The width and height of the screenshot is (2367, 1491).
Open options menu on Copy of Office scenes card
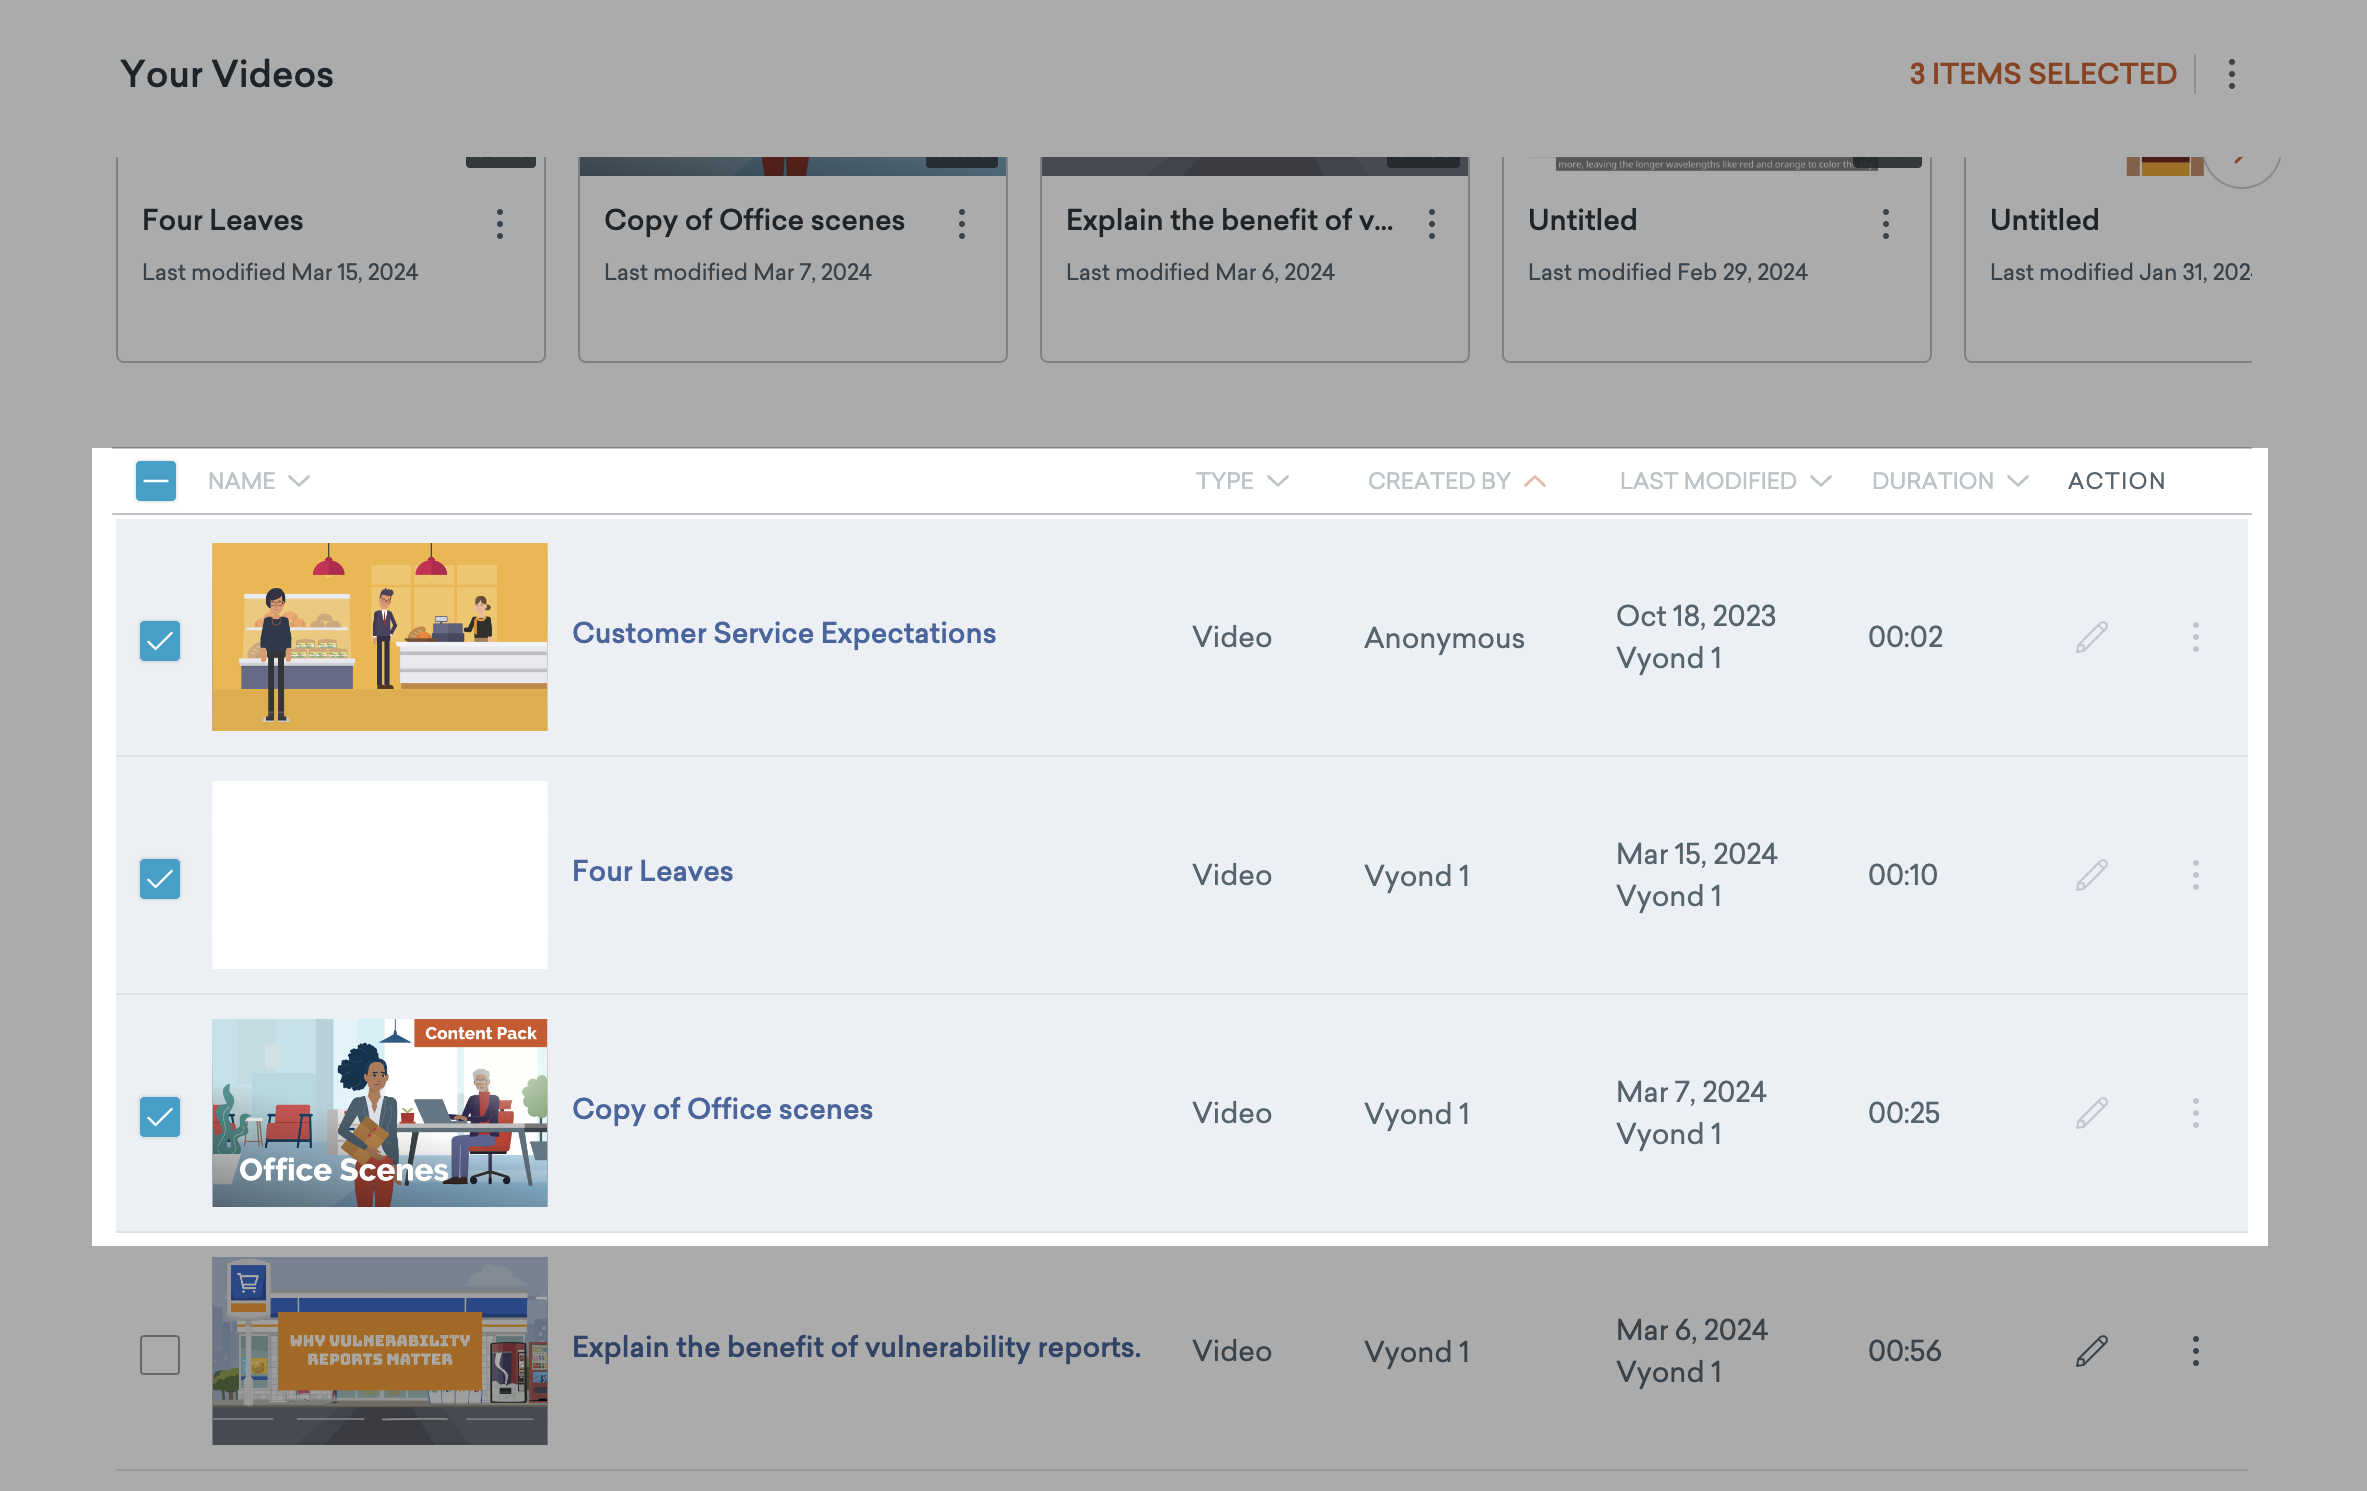[961, 223]
